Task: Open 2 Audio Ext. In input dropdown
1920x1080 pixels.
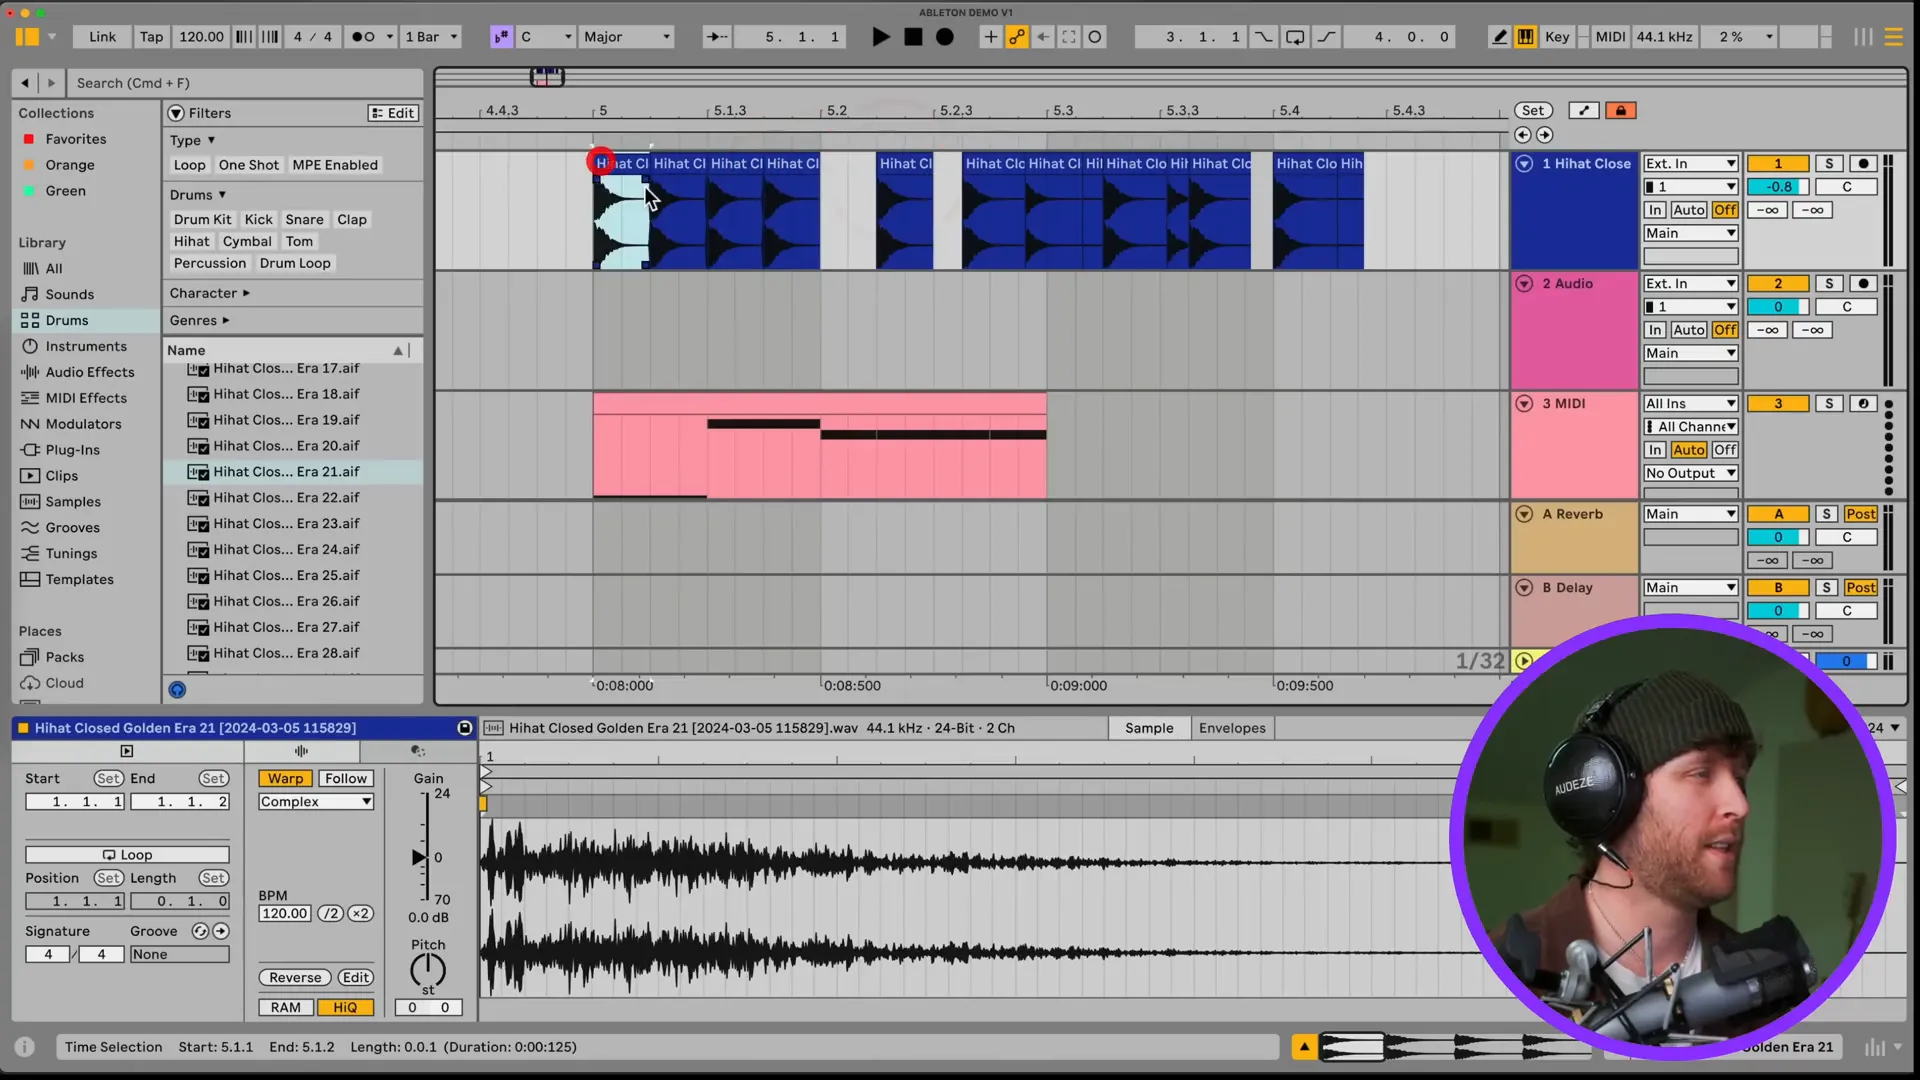Action: (1691, 284)
